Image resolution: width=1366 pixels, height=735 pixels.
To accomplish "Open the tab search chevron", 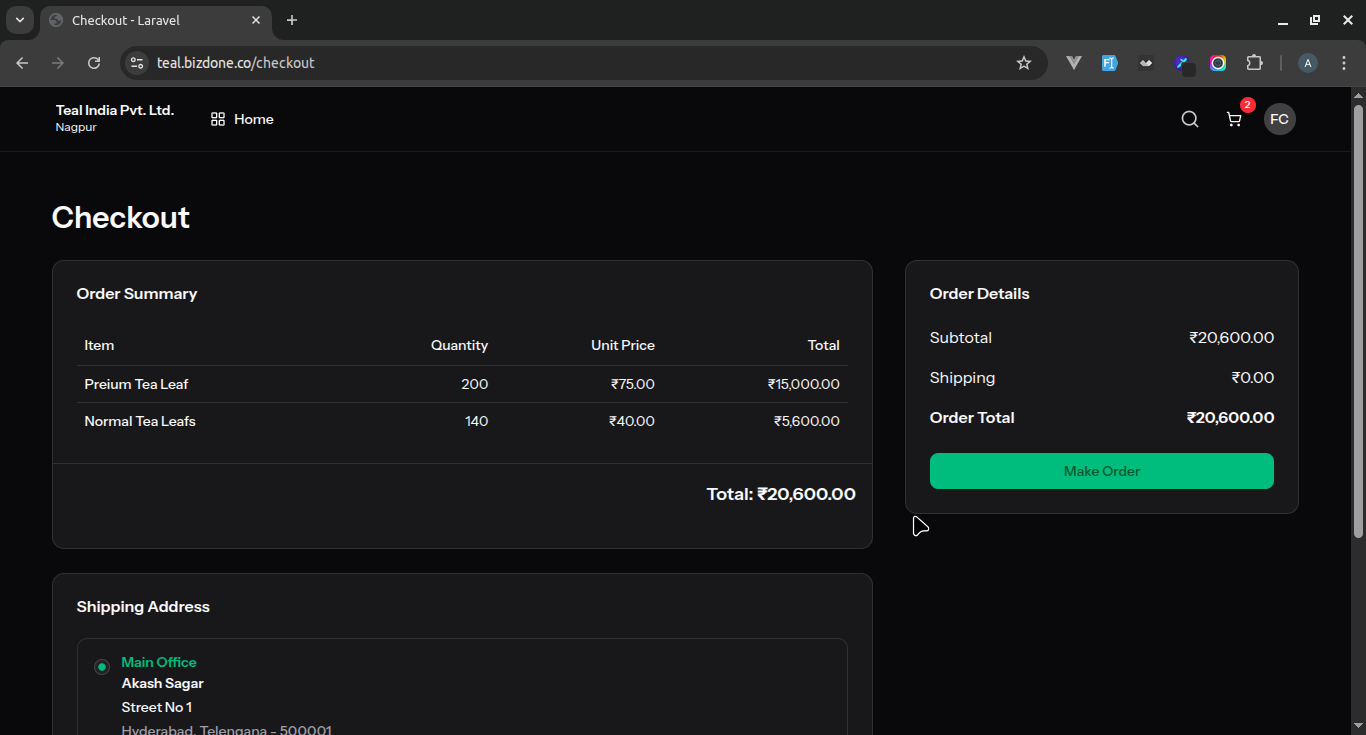I will pyautogui.click(x=19, y=20).
